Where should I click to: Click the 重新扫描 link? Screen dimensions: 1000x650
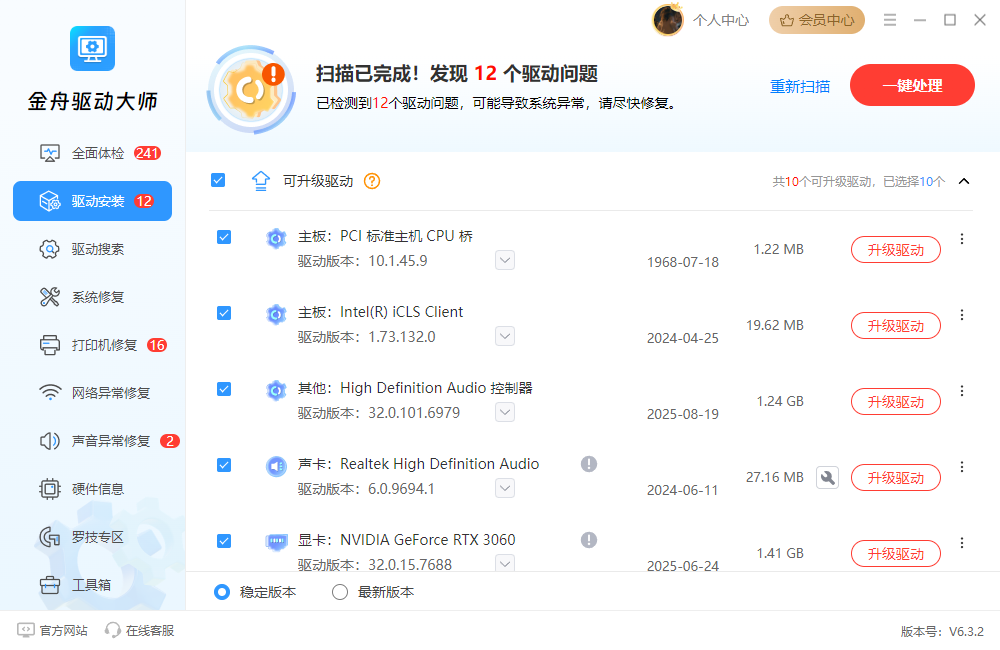click(x=800, y=86)
